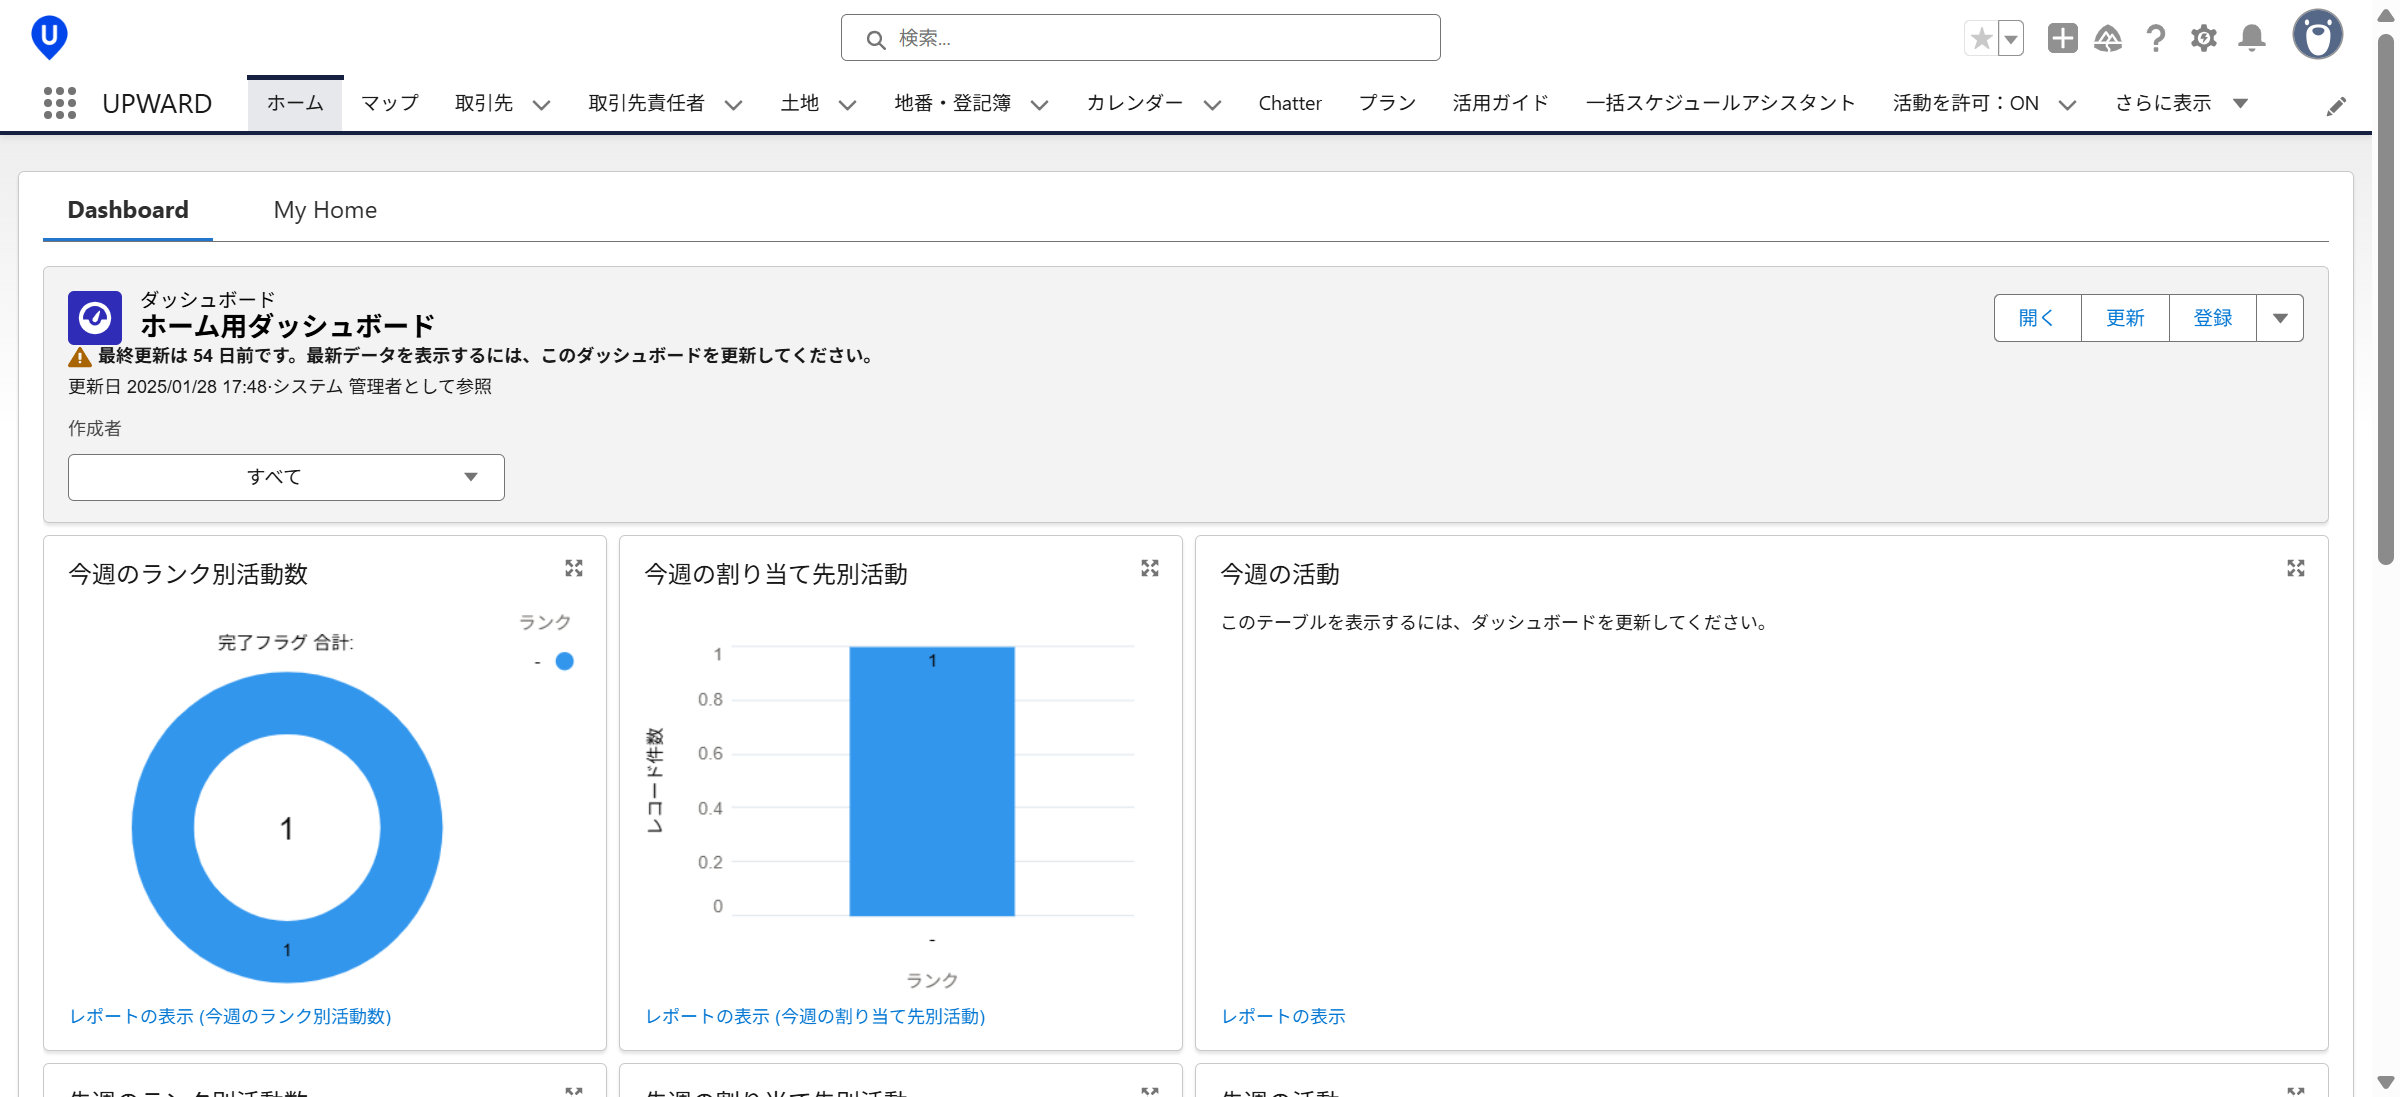Screen dimensions: 2400x1097
Task: Open the Trailhead guidance icon
Action: pyautogui.click(x=2108, y=39)
